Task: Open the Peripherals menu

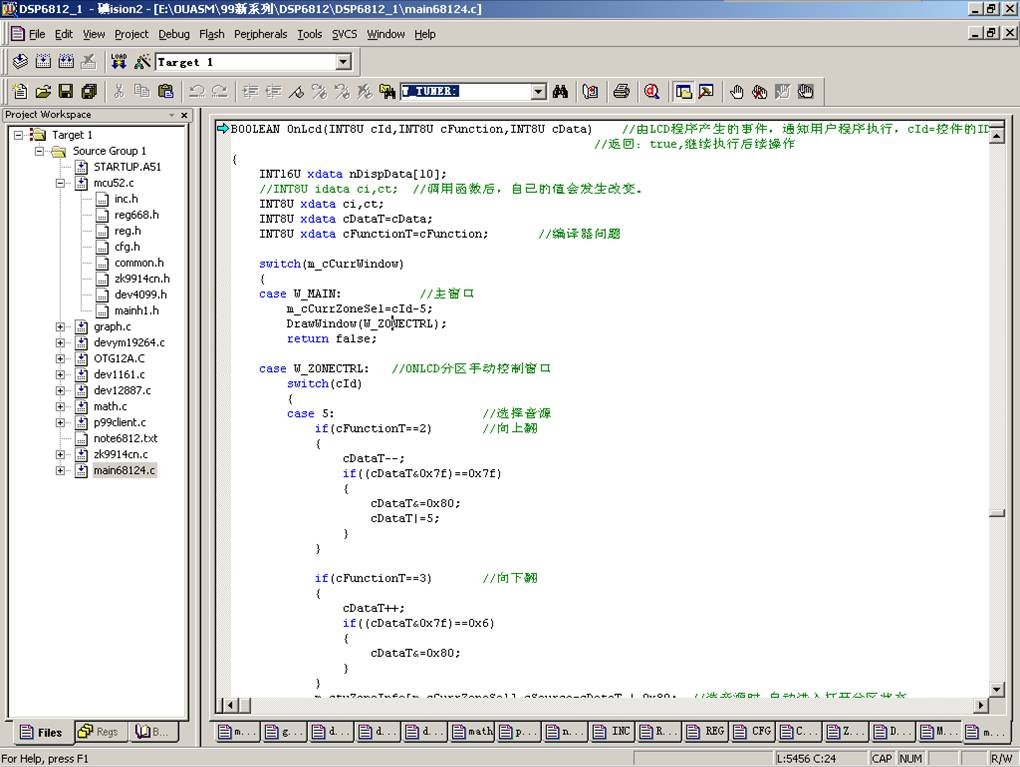Action: tap(260, 34)
